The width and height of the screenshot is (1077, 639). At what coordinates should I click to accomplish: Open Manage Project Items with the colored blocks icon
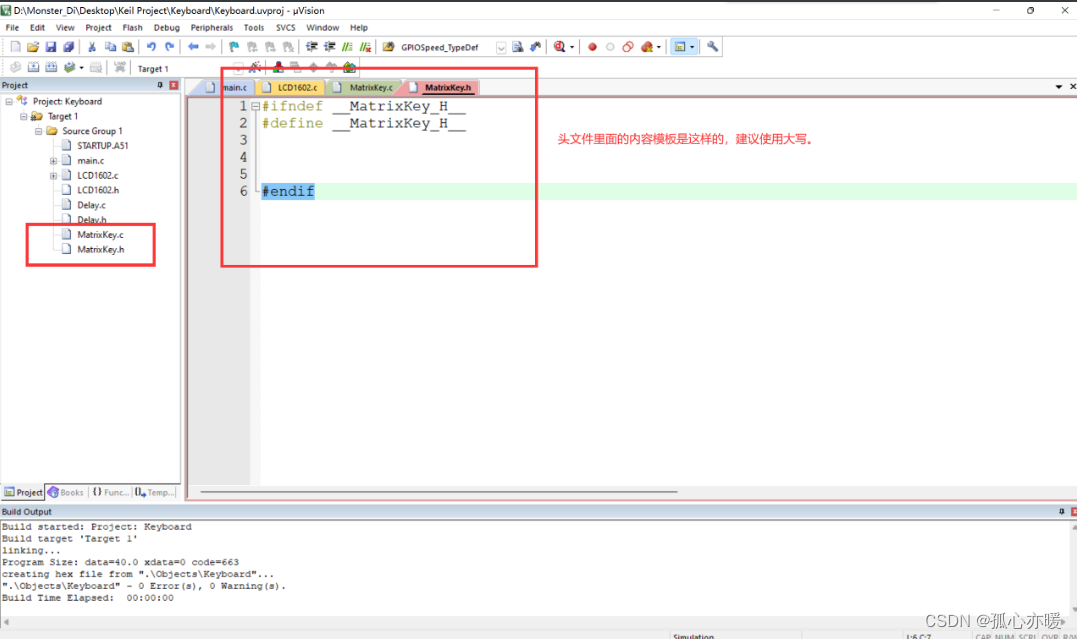pos(277,67)
